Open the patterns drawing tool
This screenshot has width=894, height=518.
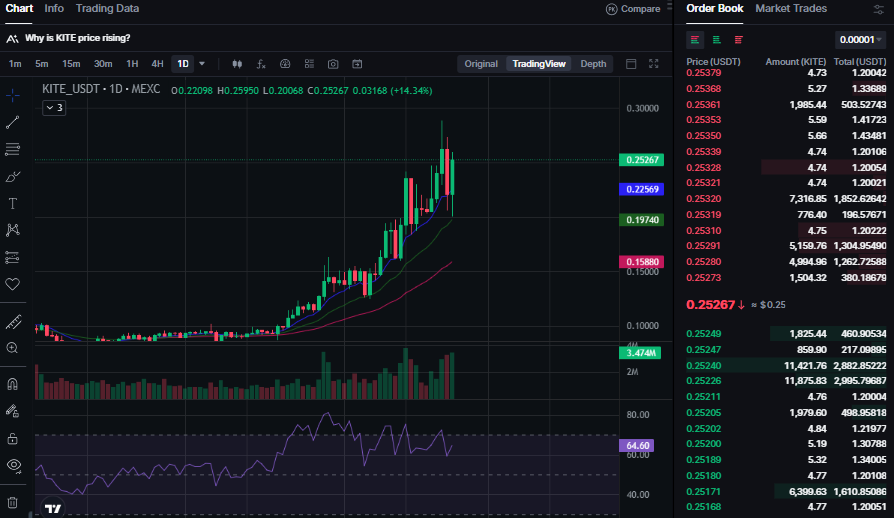point(13,230)
